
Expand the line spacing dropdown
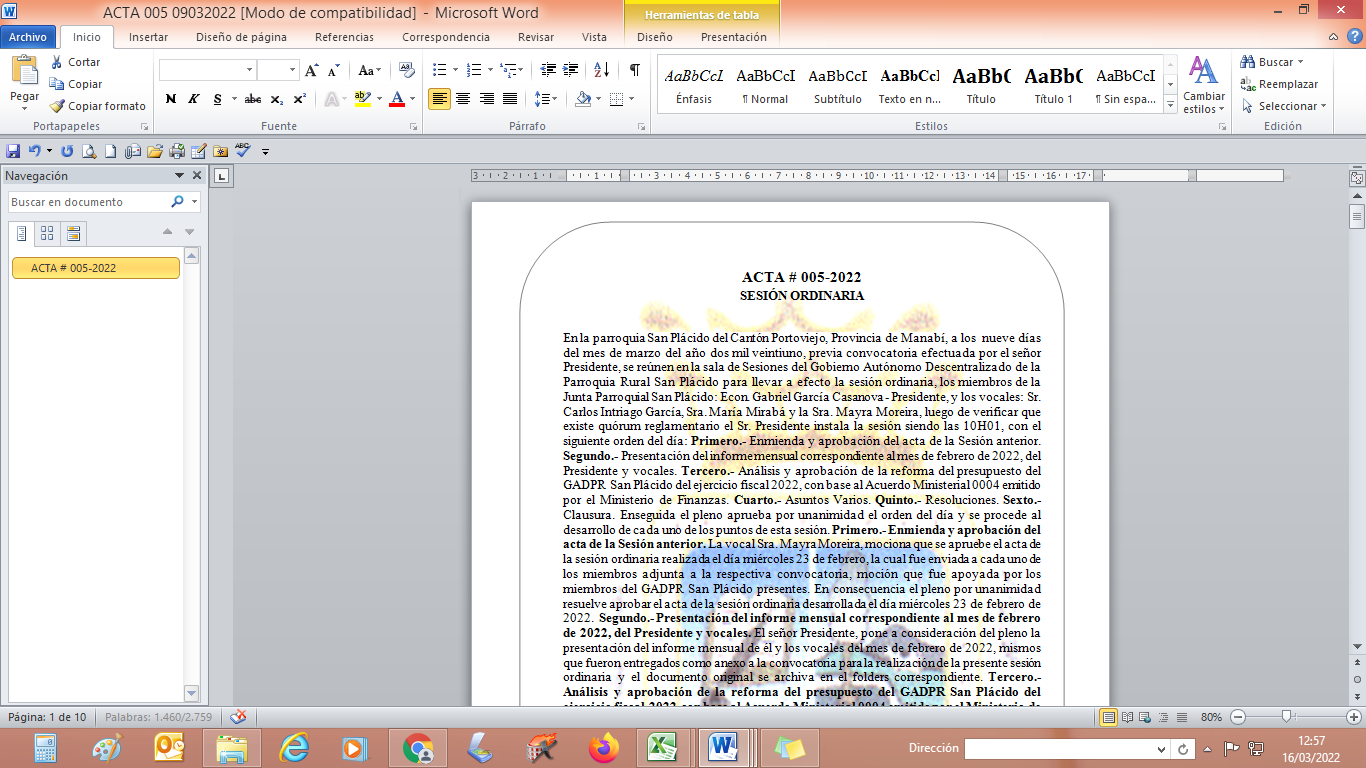[x=553, y=99]
